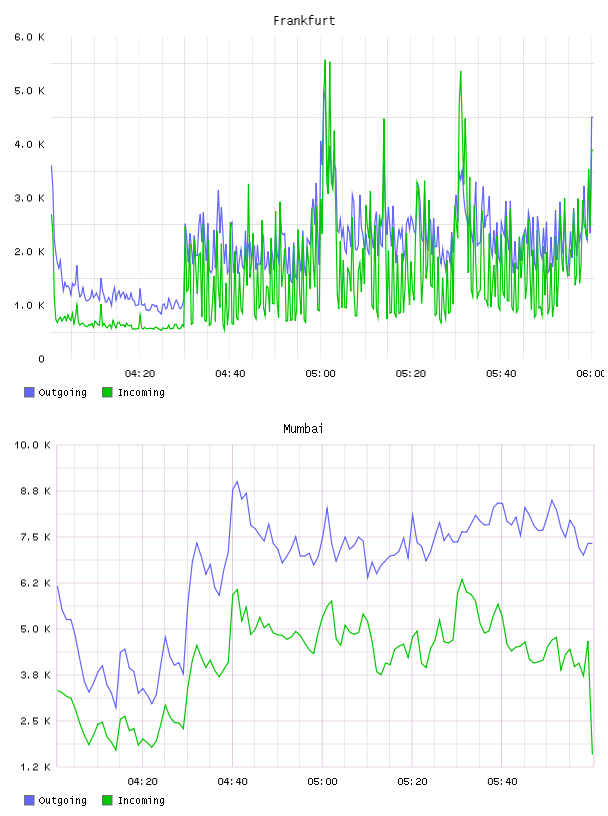608x816 pixels.
Task: Click the 04:40 time label in Mumbai chart
Action: pyautogui.click(x=233, y=782)
